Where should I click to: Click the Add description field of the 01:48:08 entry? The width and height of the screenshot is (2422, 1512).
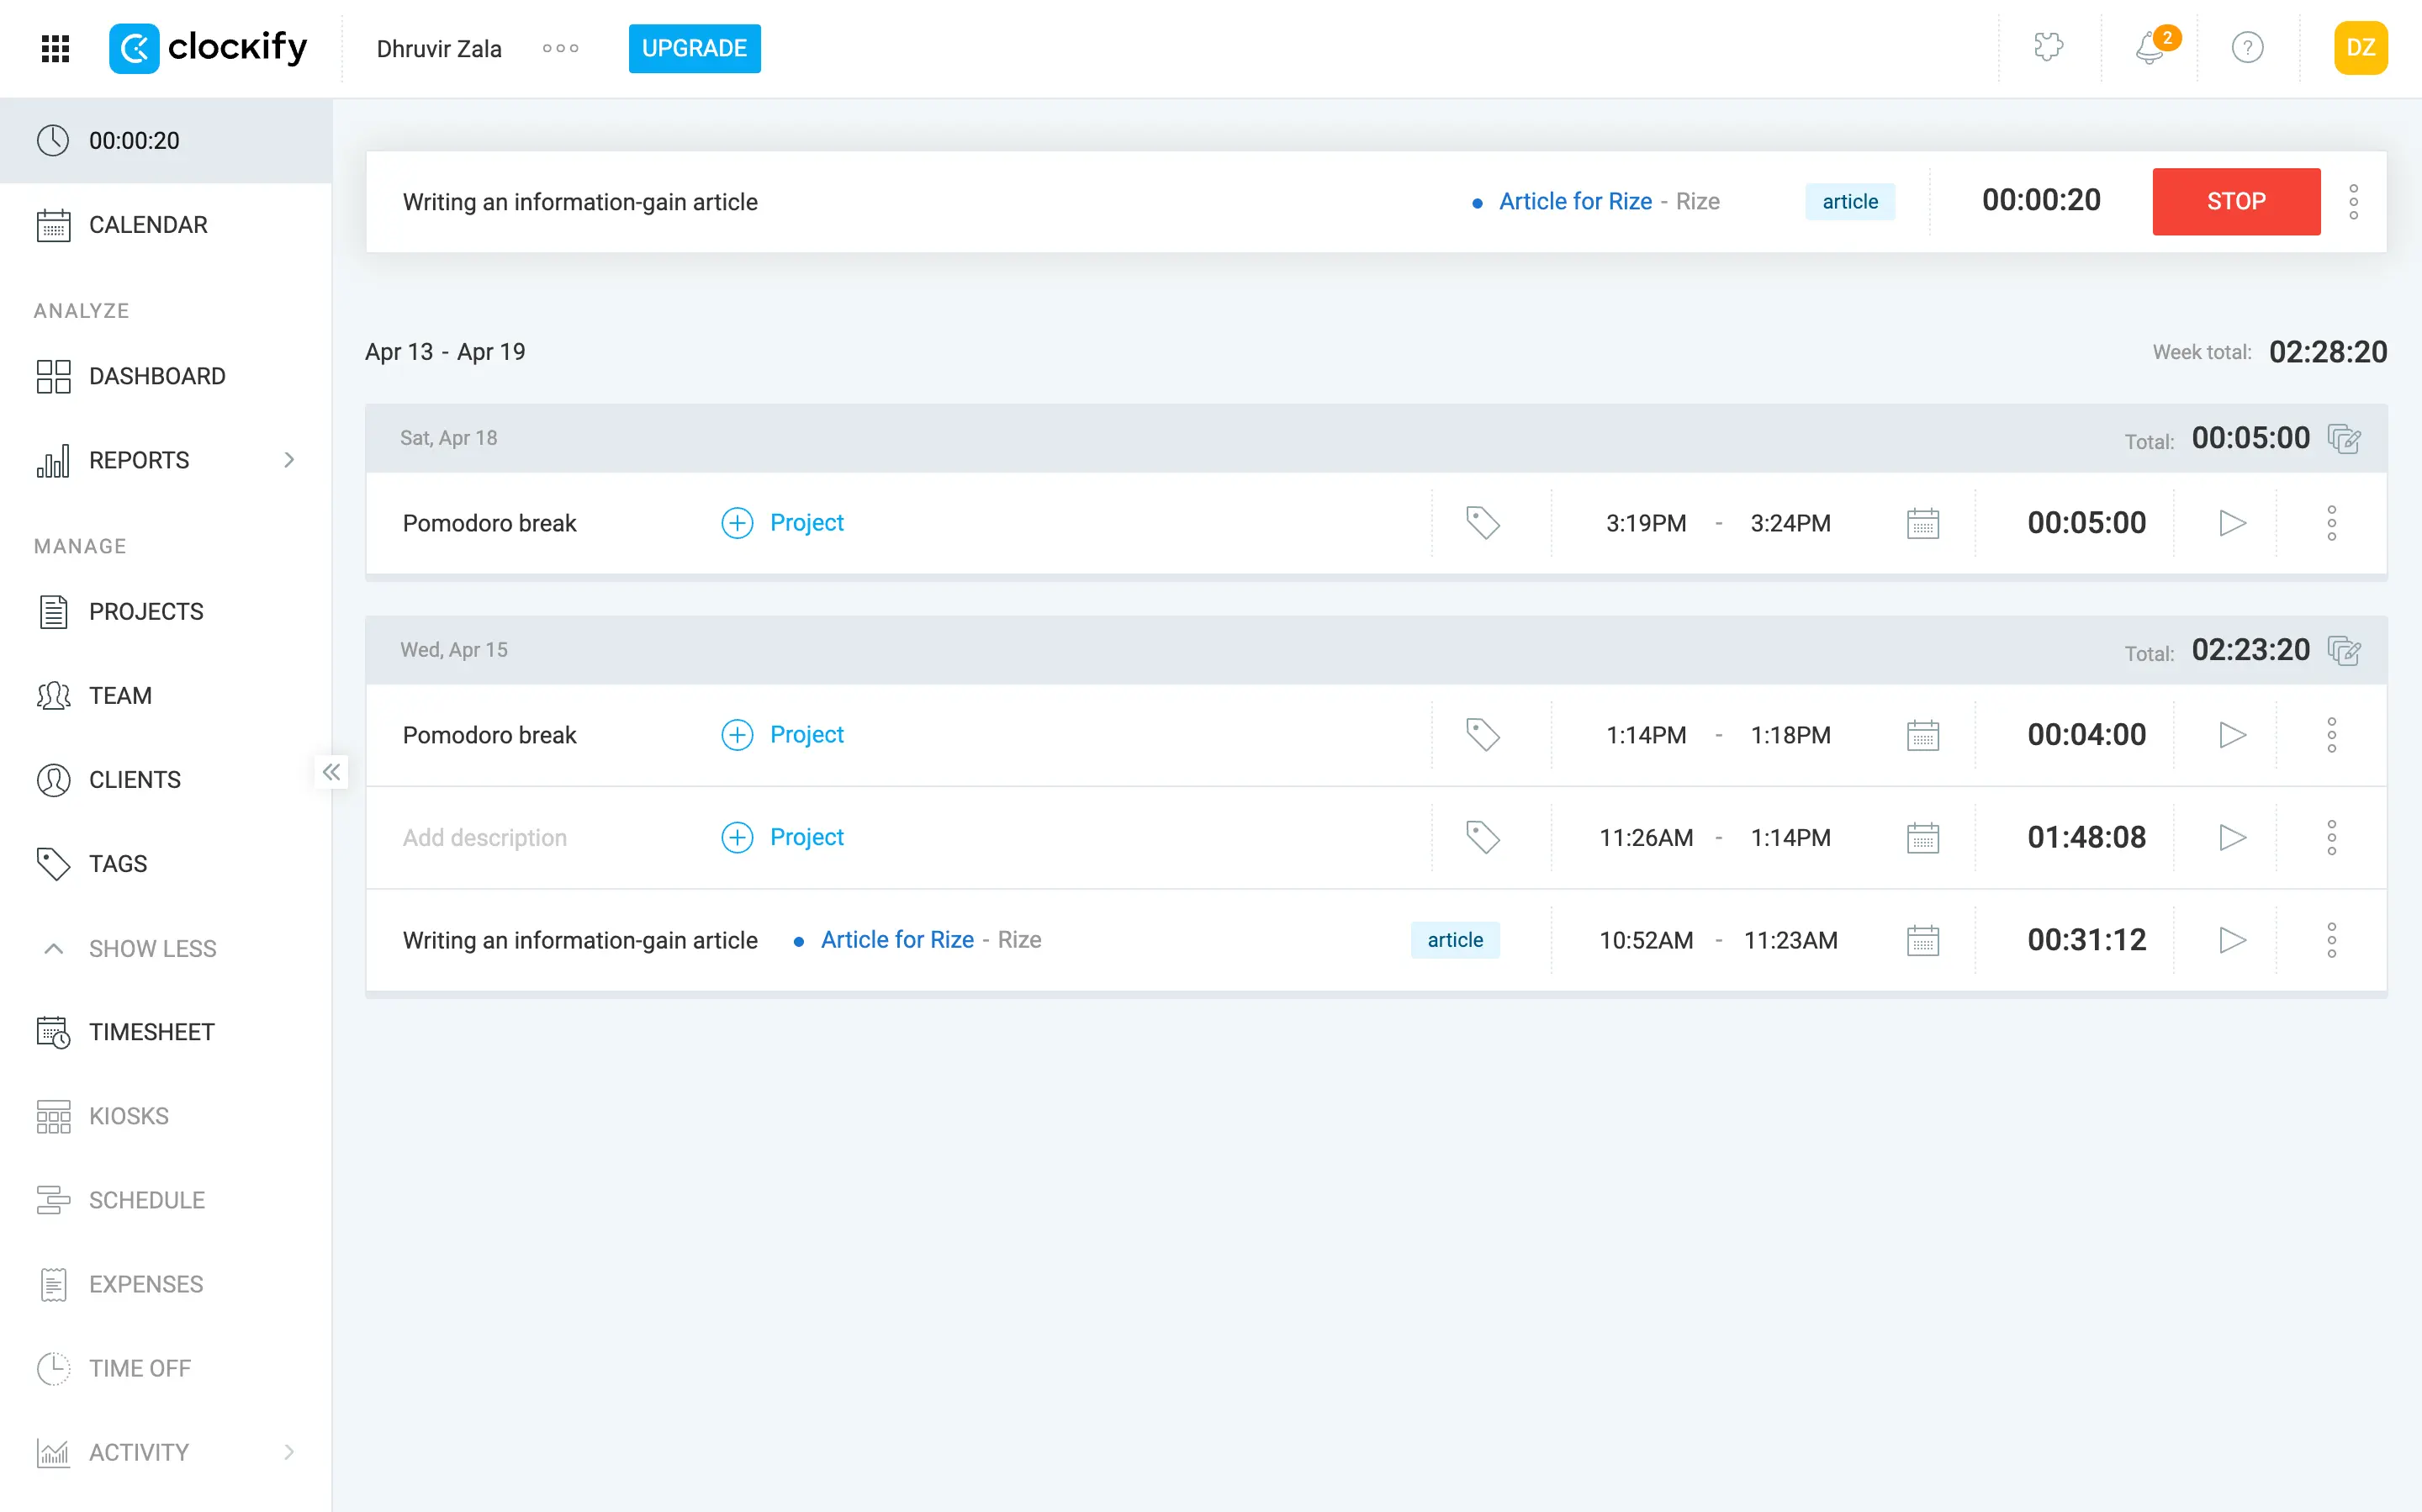[485, 837]
